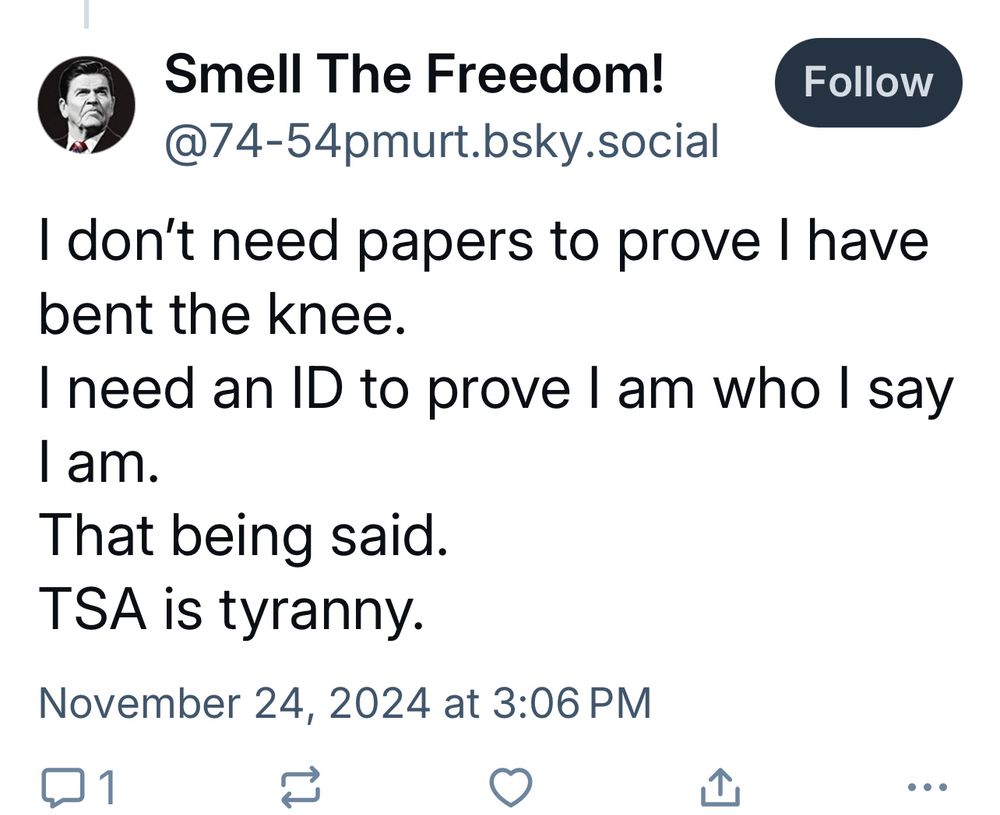Click the reply speech bubble icon

pos(65,787)
